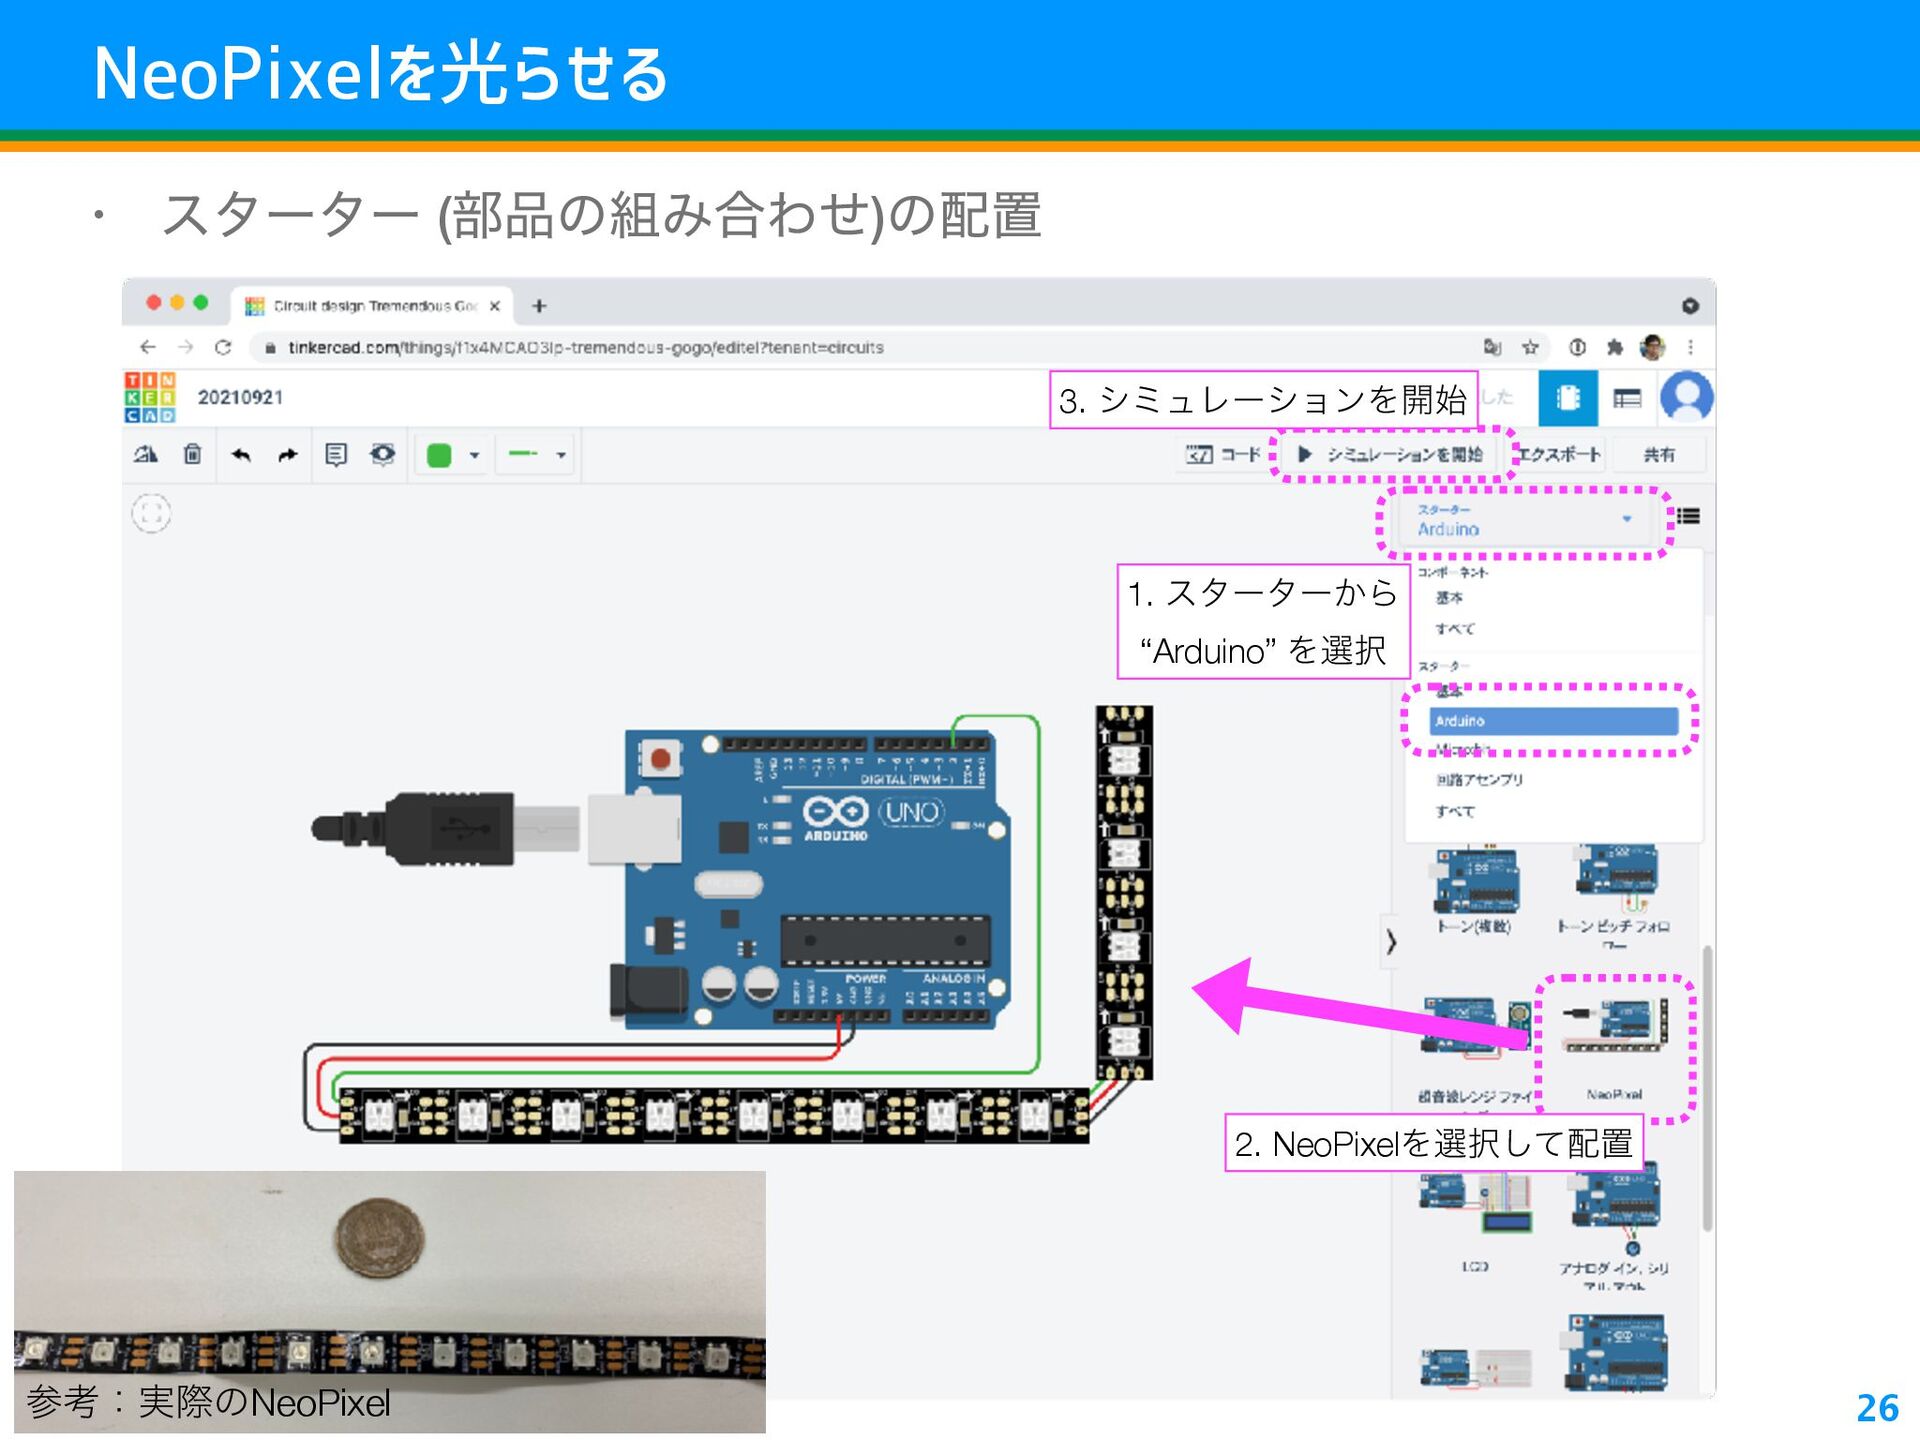
Task: Close the Circuit design tab
Action: (x=494, y=306)
